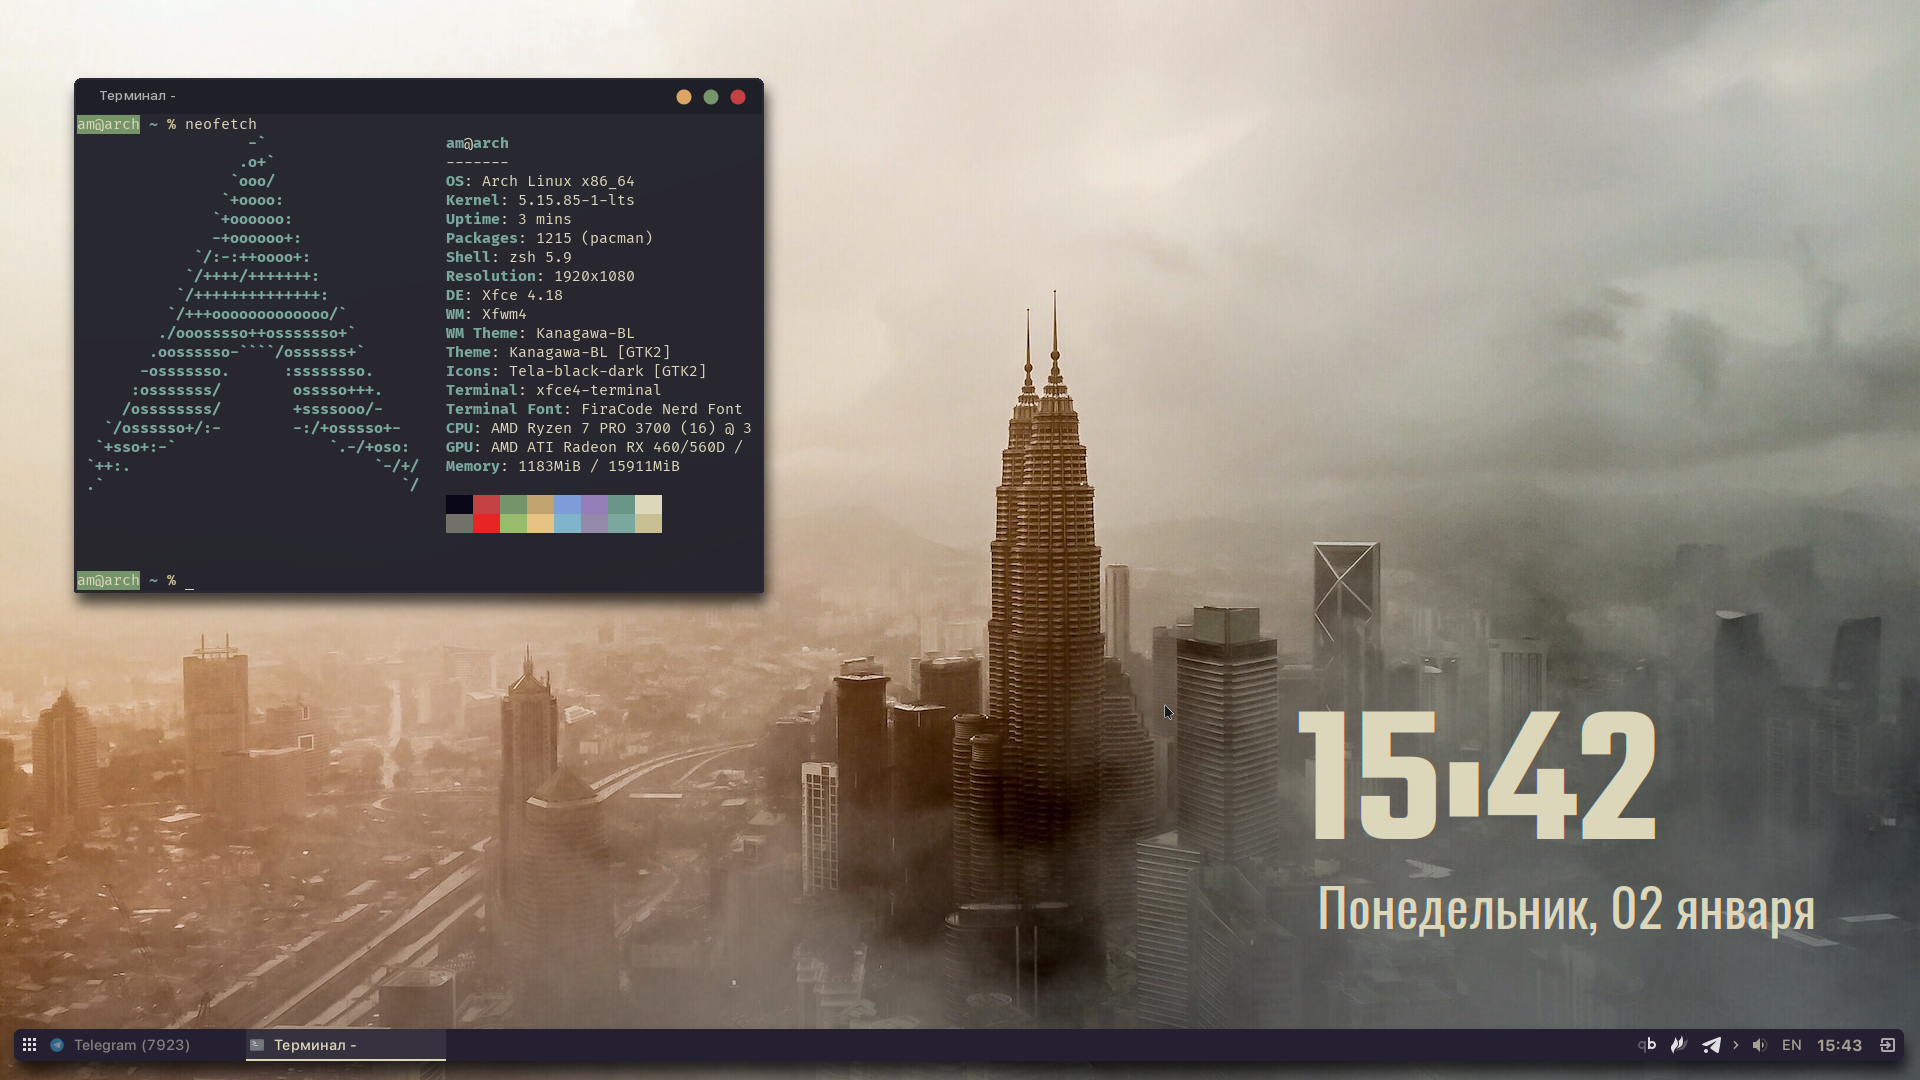Click the "Terminal: xfce4-terminal" line
The image size is (1920, 1080).
click(x=553, y=390)
